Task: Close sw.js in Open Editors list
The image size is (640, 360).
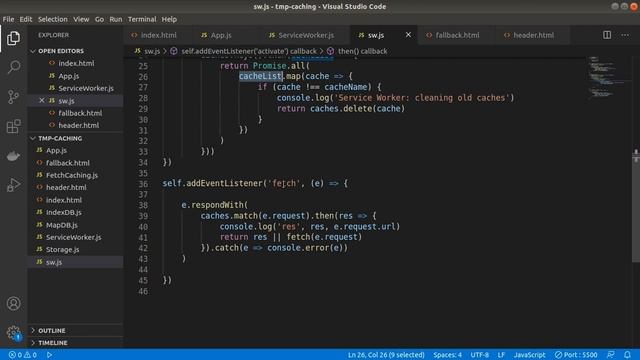Action: point(42,100)
